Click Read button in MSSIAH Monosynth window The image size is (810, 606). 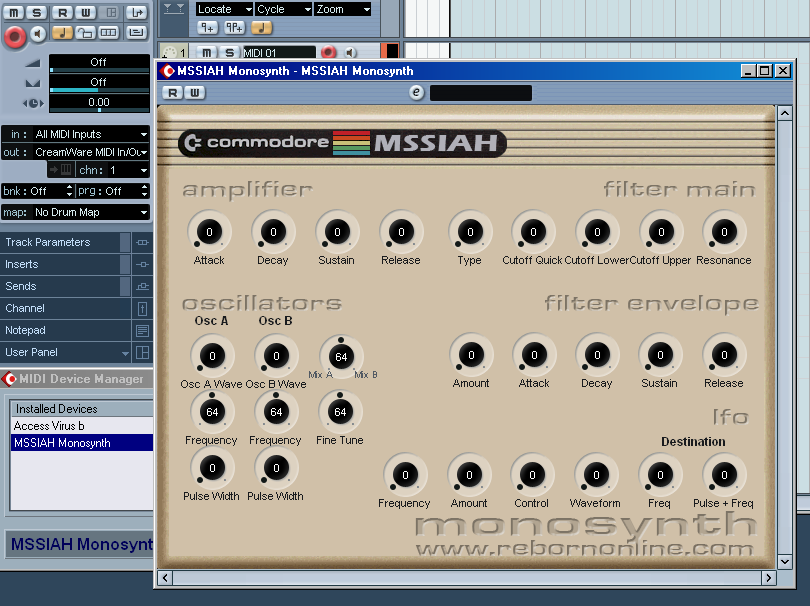(x=173, y=92)
